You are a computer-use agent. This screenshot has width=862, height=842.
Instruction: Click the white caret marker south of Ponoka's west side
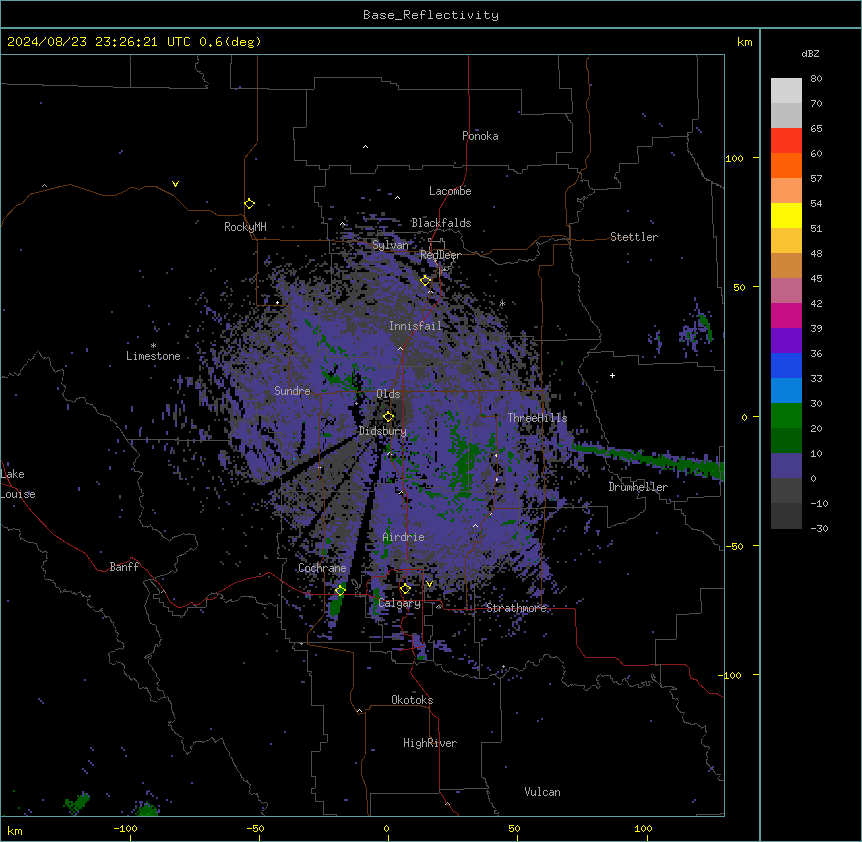coord(365,147)
